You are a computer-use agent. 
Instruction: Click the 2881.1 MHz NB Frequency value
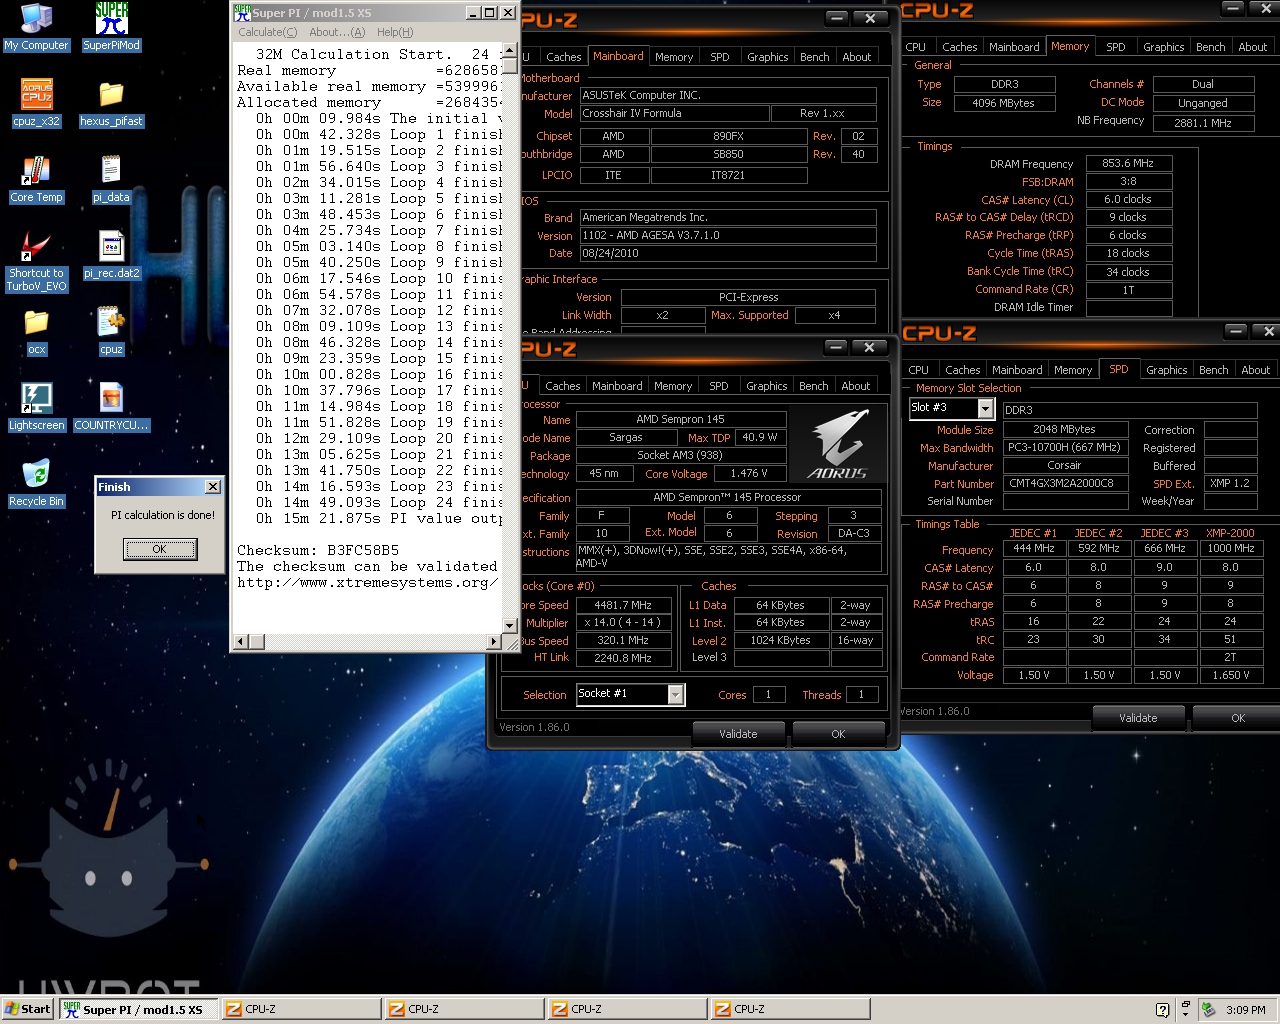1202,123
